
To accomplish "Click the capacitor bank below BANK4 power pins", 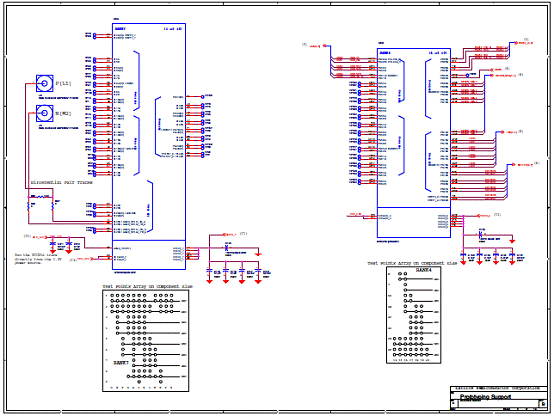I will coord(493,257).
